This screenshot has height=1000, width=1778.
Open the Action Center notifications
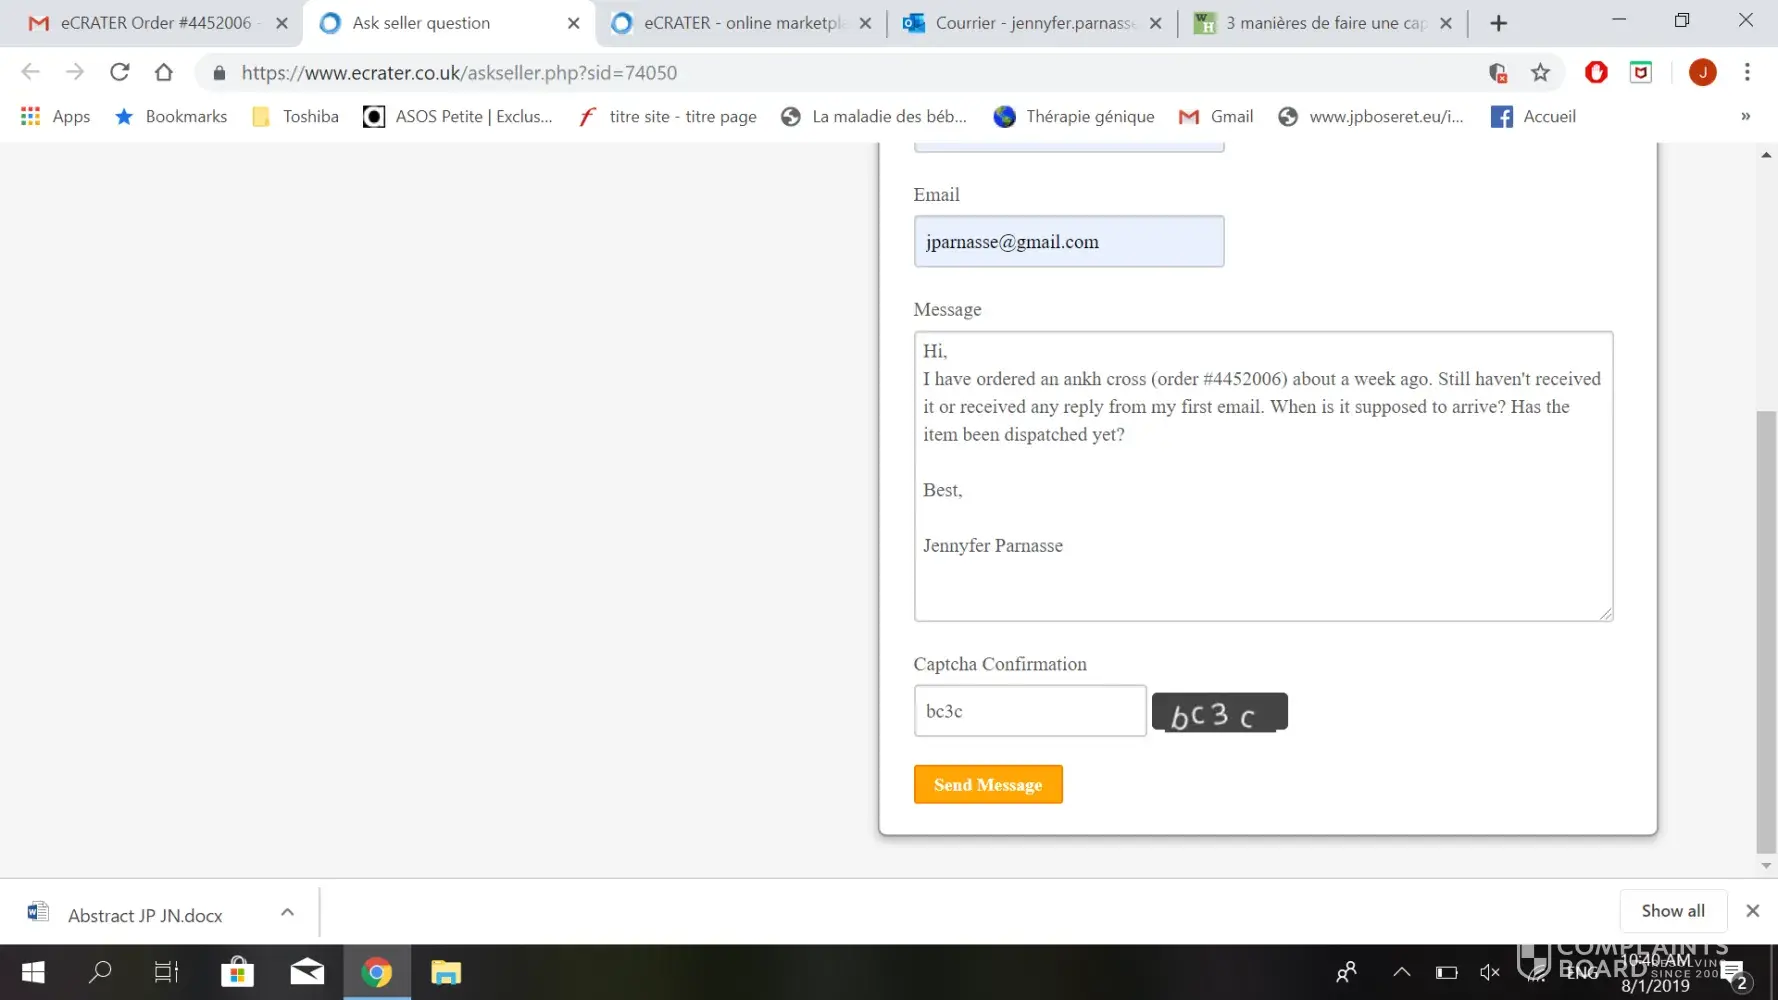click(x=1734, y=974)
